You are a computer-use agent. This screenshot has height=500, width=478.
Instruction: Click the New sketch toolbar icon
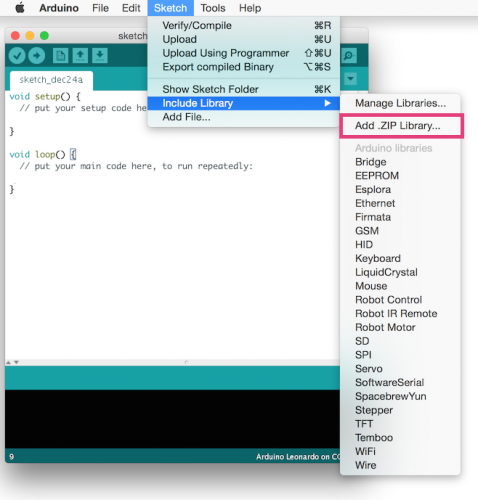point(60,55)
